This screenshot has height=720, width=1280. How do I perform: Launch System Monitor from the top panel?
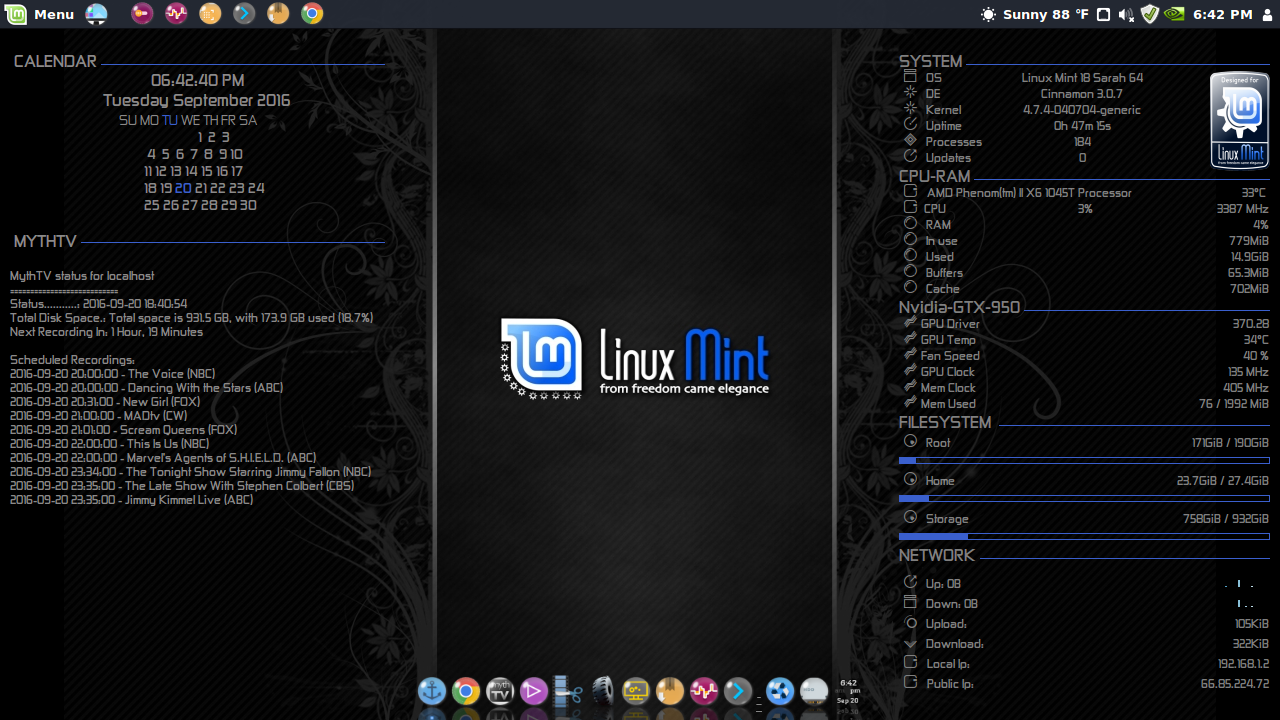[x=176, y=14]
